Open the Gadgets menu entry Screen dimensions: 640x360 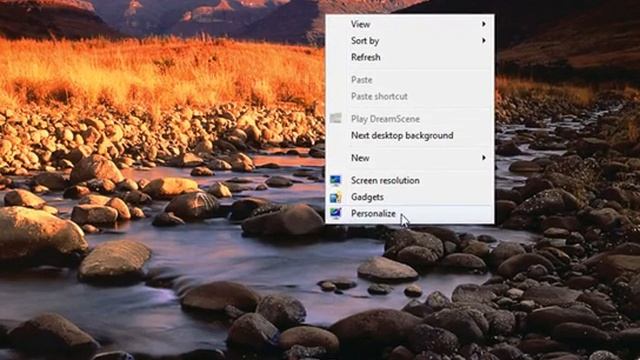click(x=409, y=197)
